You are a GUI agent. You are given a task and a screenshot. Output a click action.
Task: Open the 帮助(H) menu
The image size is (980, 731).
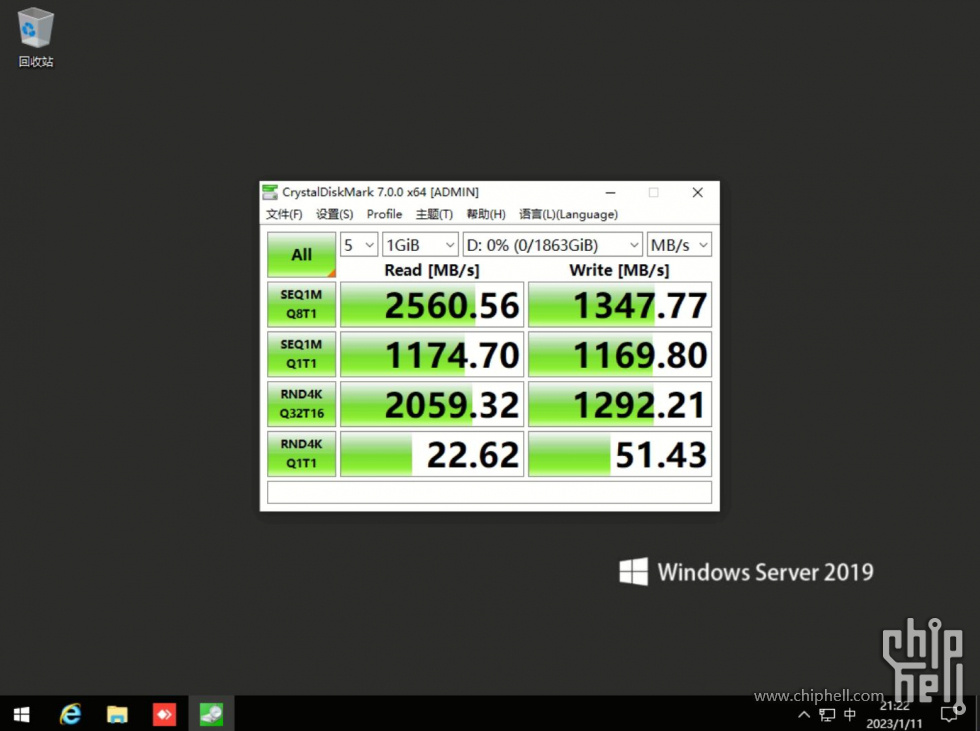[486, 214]
